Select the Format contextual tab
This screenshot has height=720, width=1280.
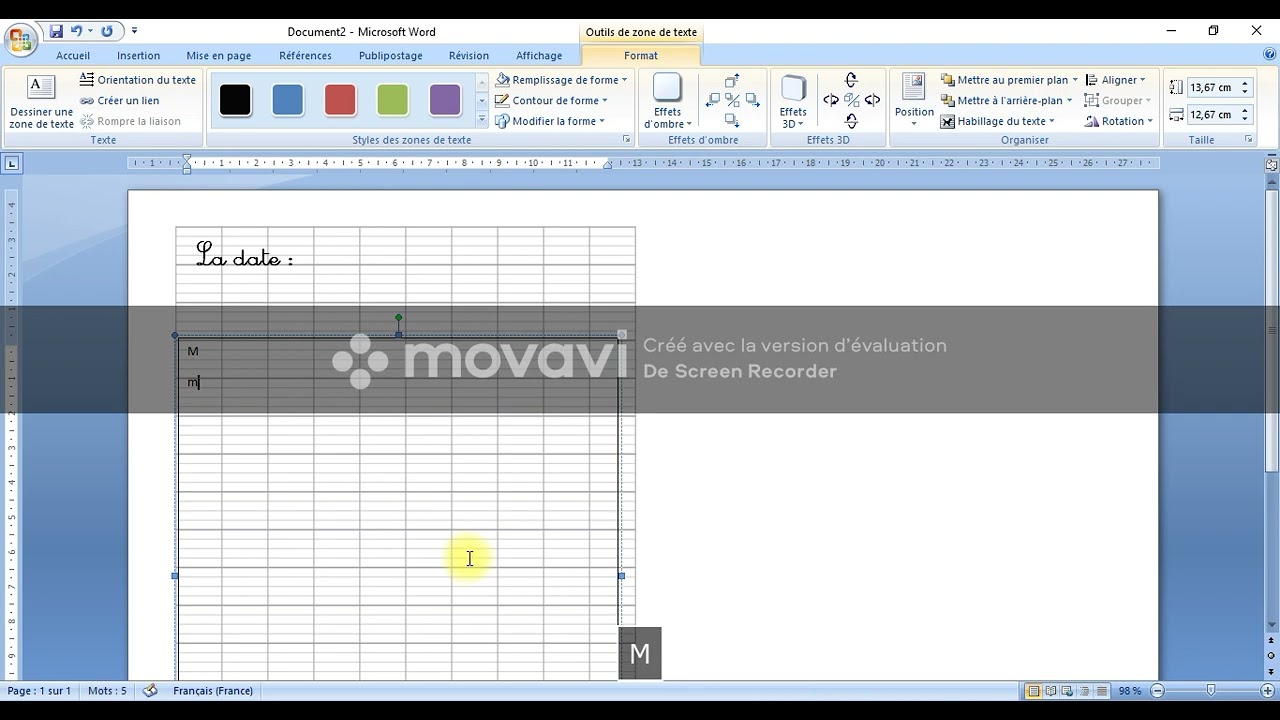(x=640, y=56)
